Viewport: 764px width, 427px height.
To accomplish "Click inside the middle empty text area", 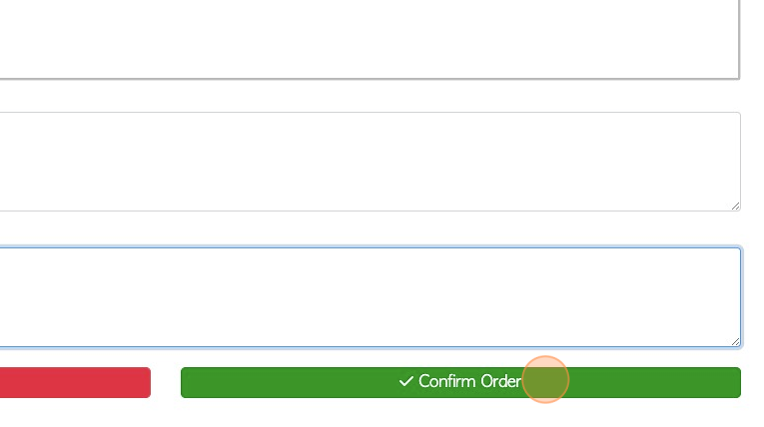I will click(370, 162).
